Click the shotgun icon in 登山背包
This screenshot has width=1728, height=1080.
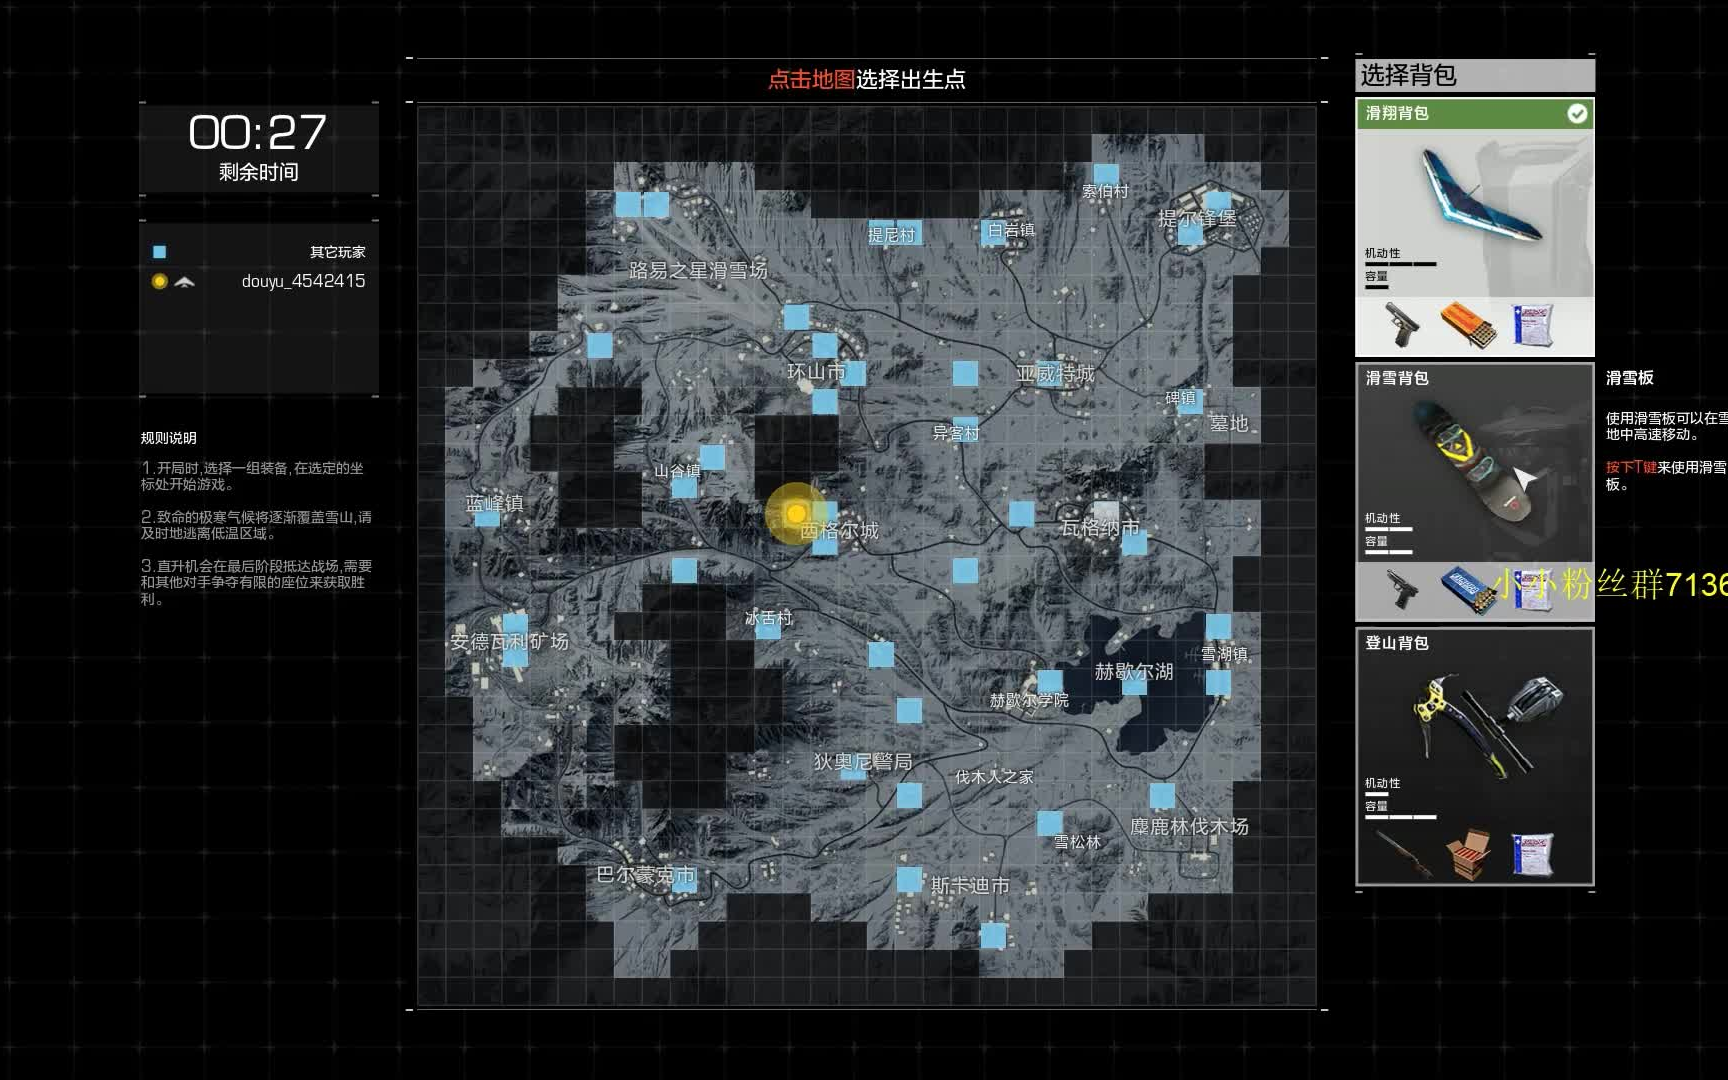(x=1404, y=854)
